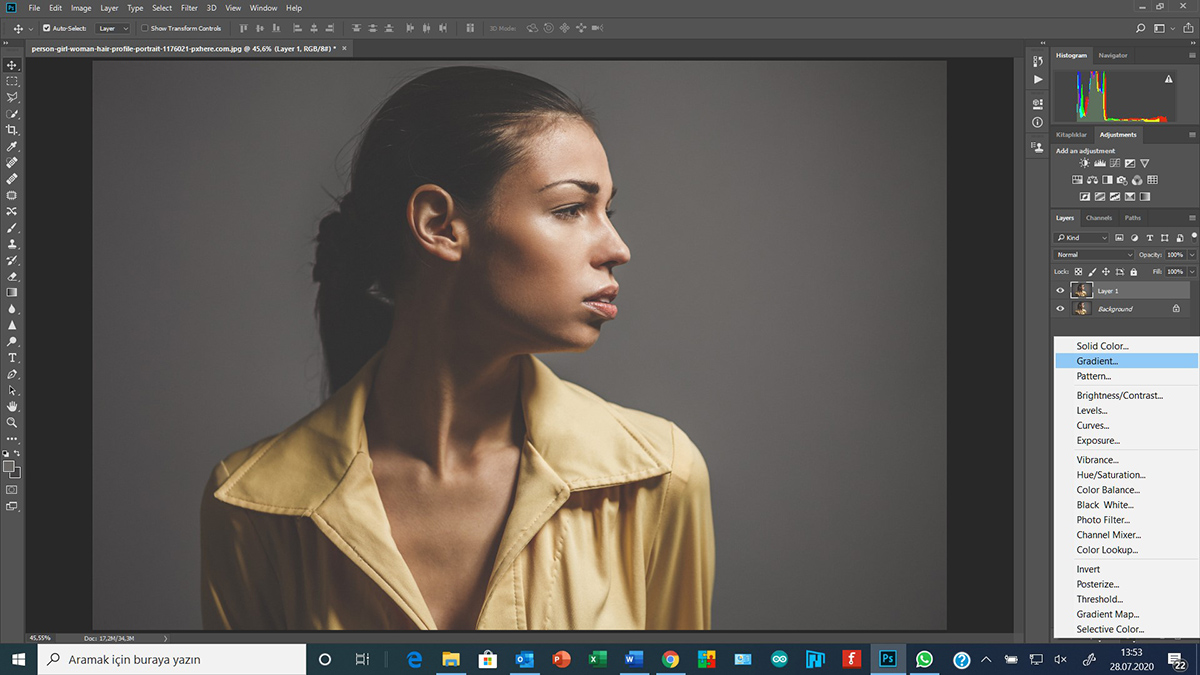Switch to the Channels tab

click(1099, 218)
